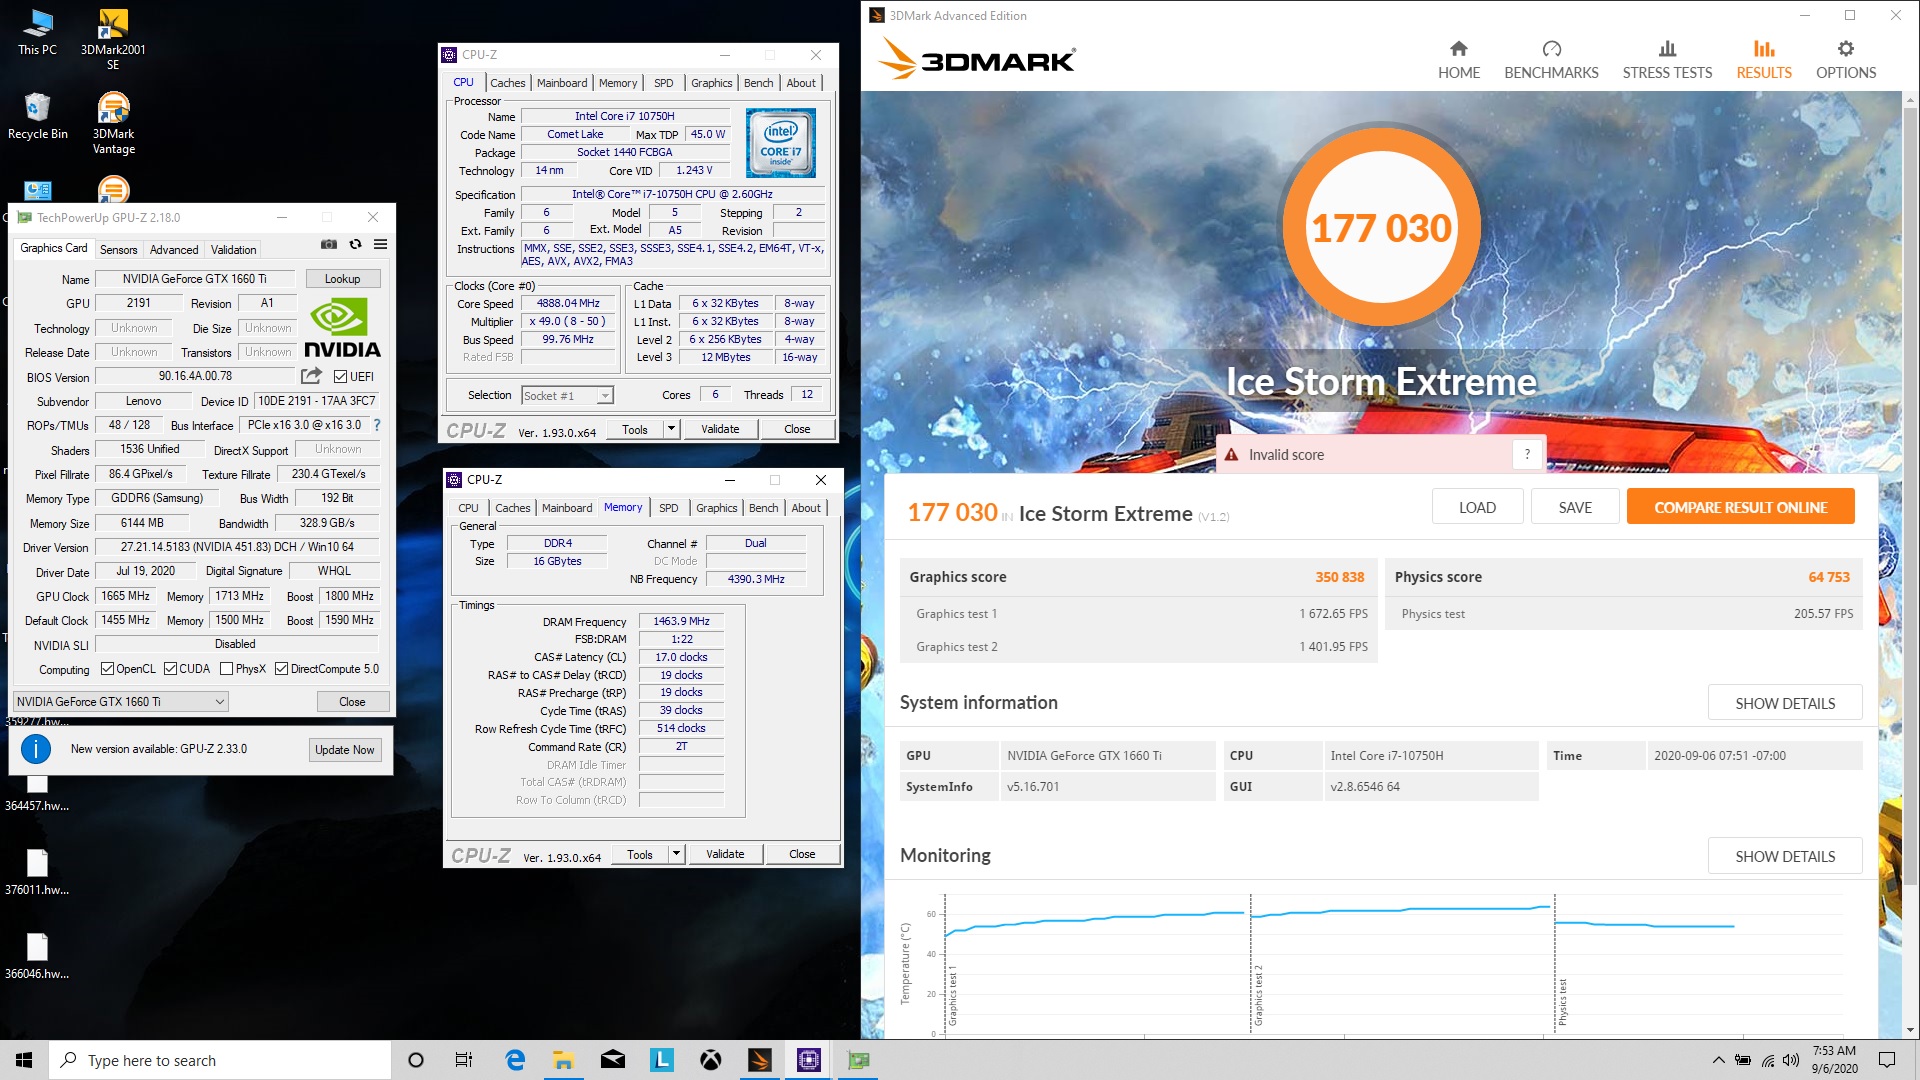Open the BENCHMARKS section in 3DMark

(1551, 60)
